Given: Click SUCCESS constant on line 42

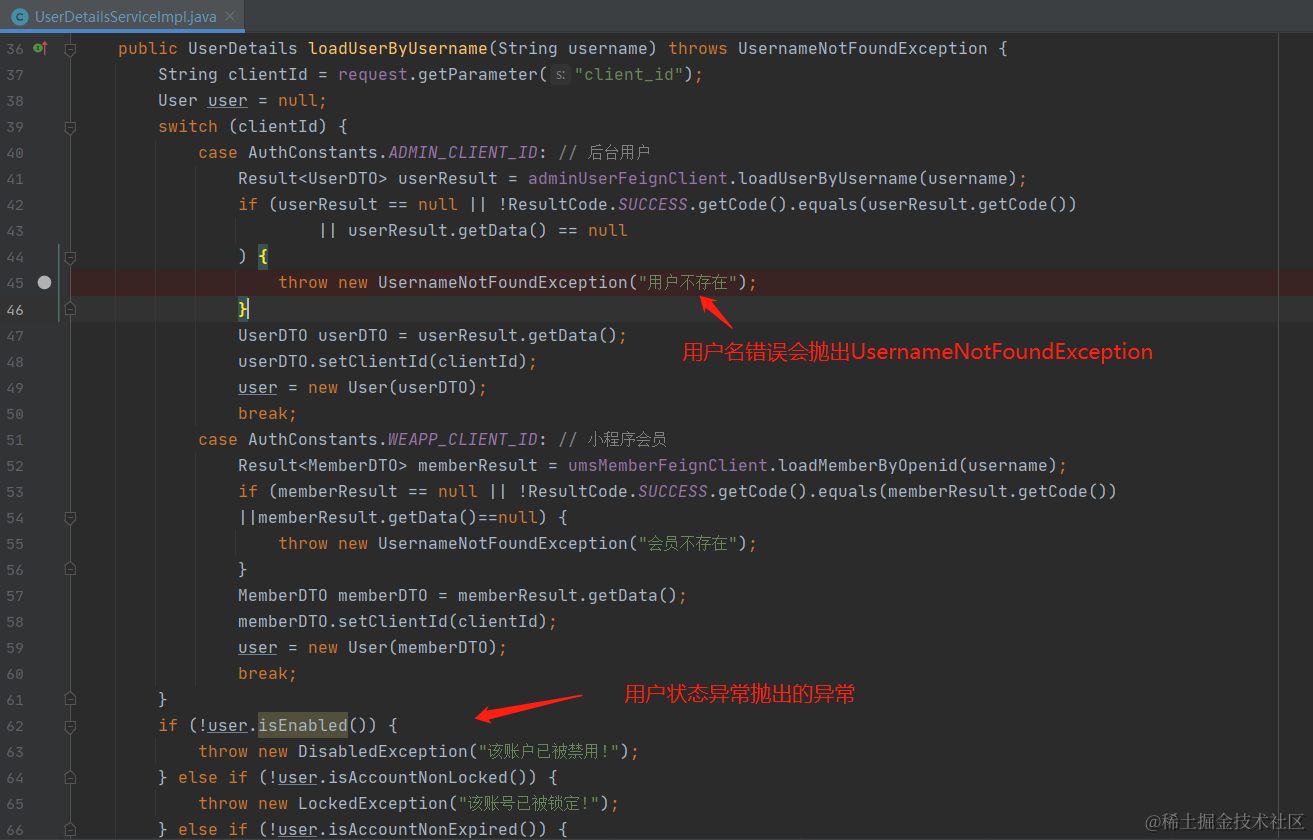Looking at the screenshot, I should [x=653, y=204].
